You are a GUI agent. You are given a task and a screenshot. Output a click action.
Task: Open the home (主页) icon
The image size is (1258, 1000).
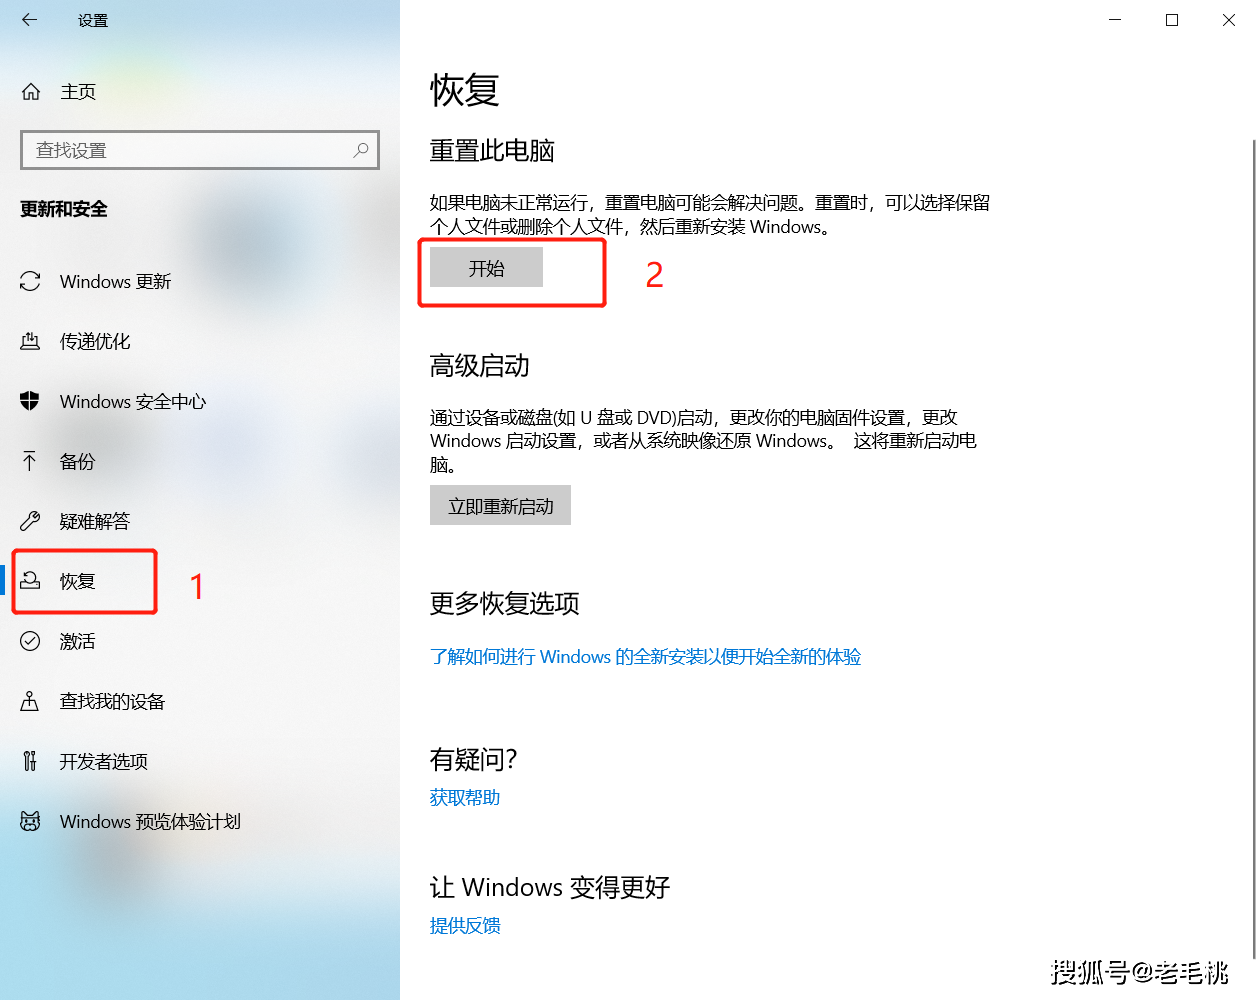pos(31,92)
